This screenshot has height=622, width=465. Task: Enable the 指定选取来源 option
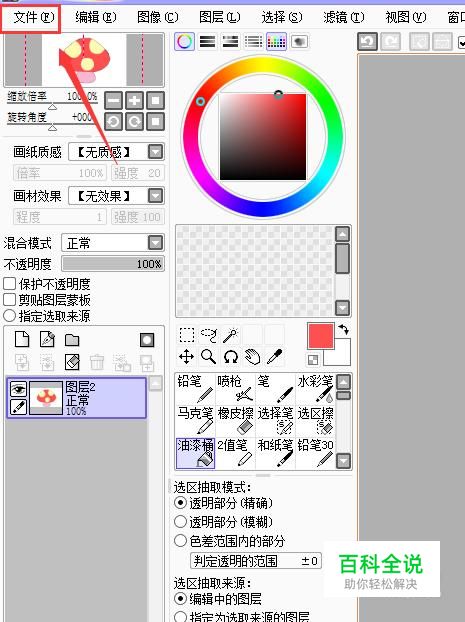[x=10, y=316]
